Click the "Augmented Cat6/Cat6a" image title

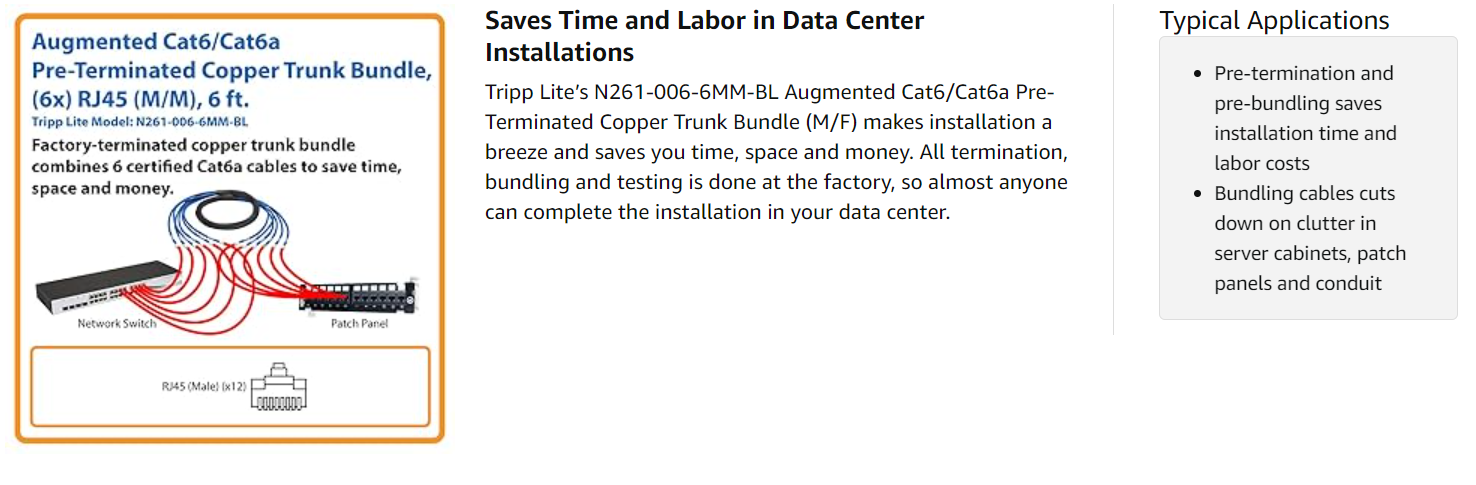[156, 42]
